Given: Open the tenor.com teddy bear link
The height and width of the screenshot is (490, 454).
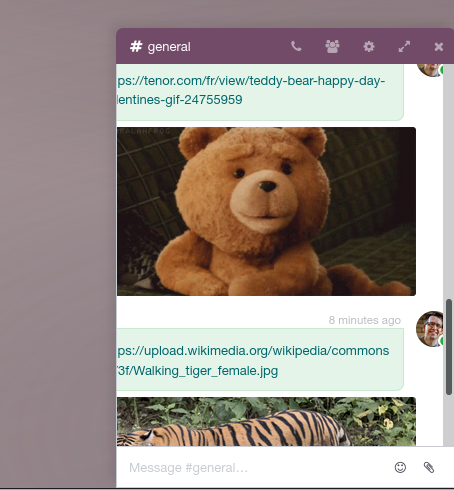Looking at the screenshot, I should click(x=251, y=90).
